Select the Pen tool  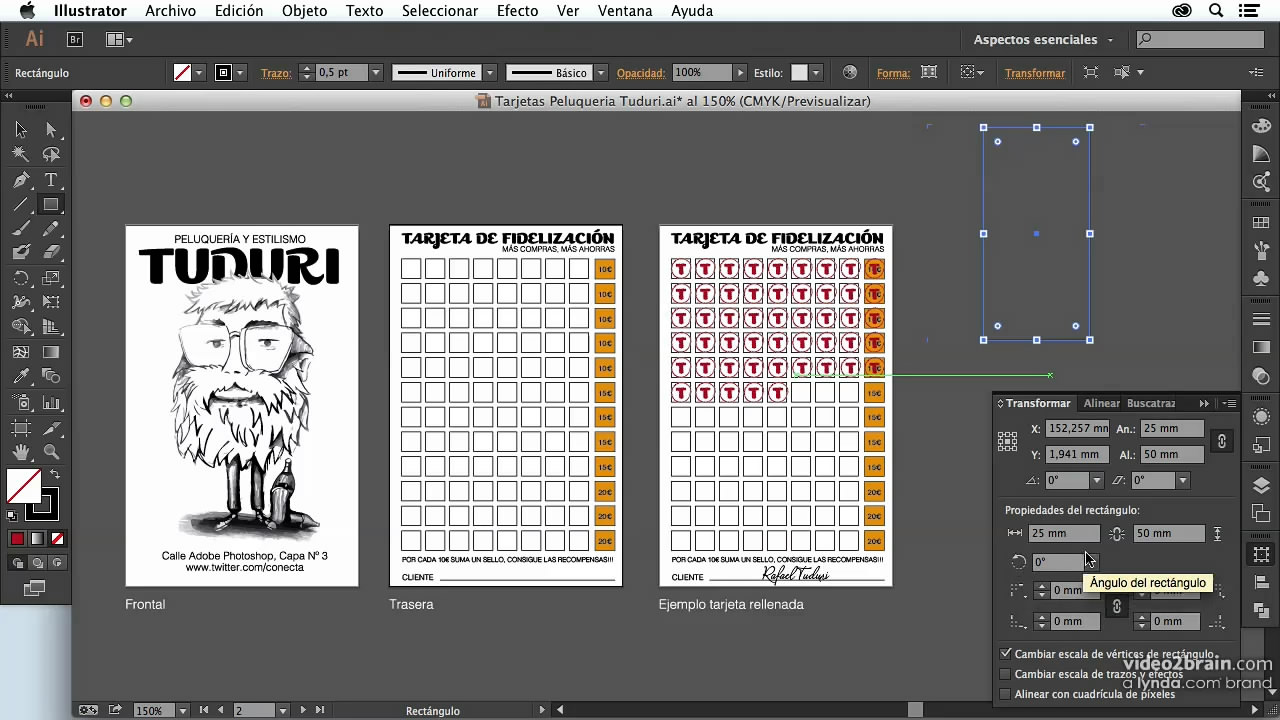pos(21,180)
